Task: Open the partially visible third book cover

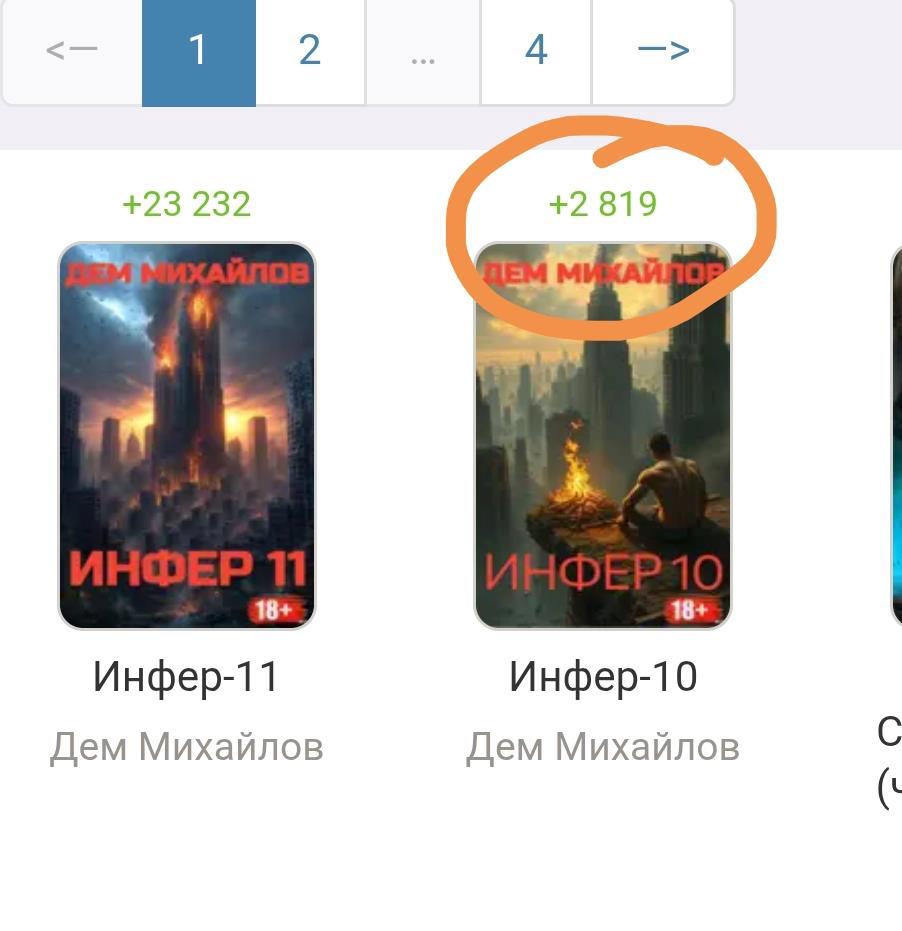Action: [897, 435]
